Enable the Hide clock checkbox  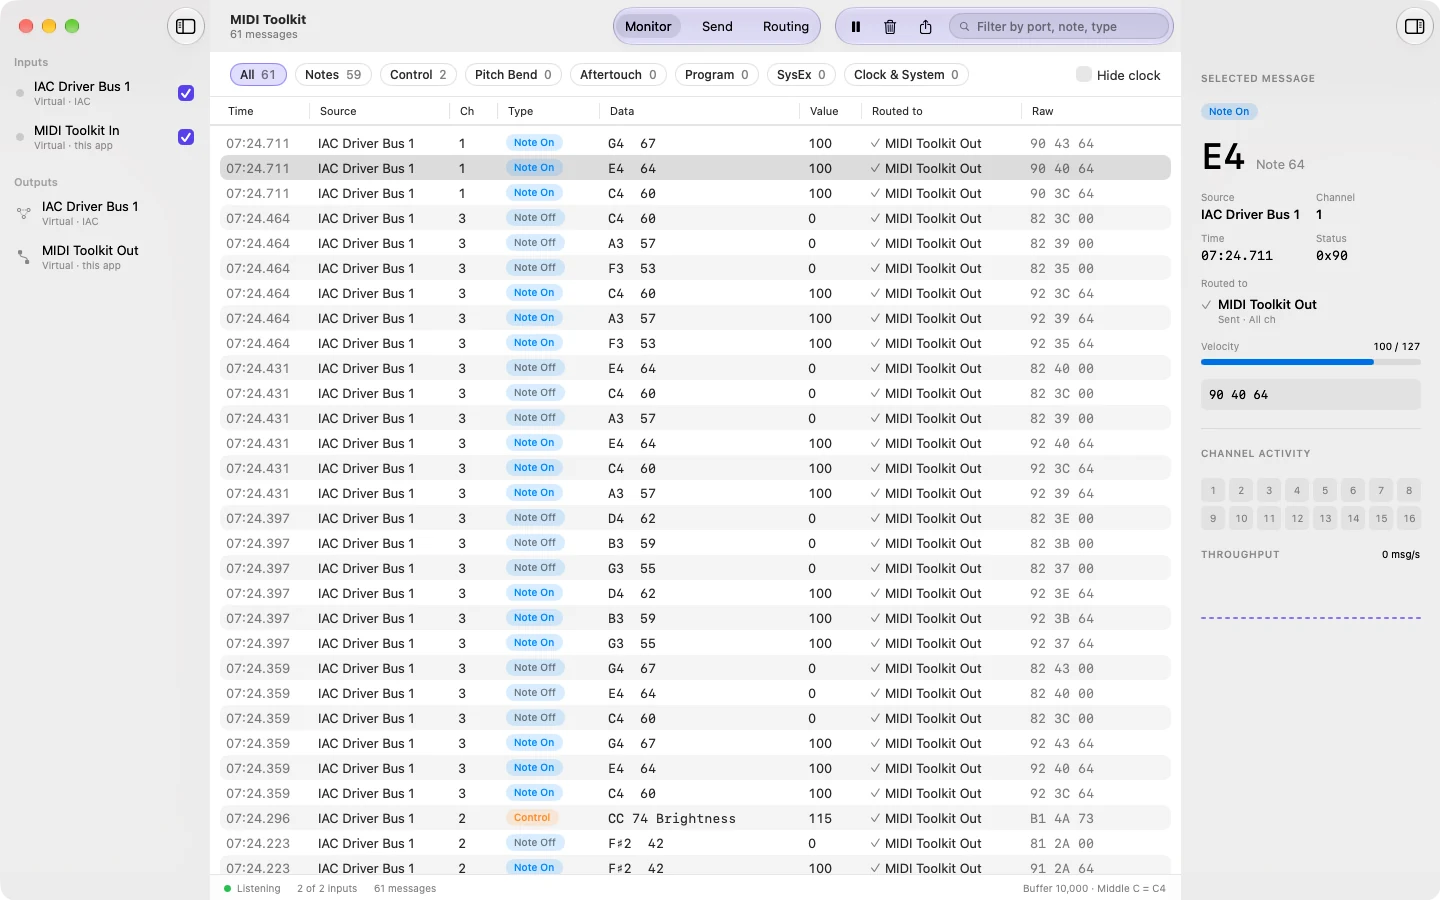point(1084,75)
